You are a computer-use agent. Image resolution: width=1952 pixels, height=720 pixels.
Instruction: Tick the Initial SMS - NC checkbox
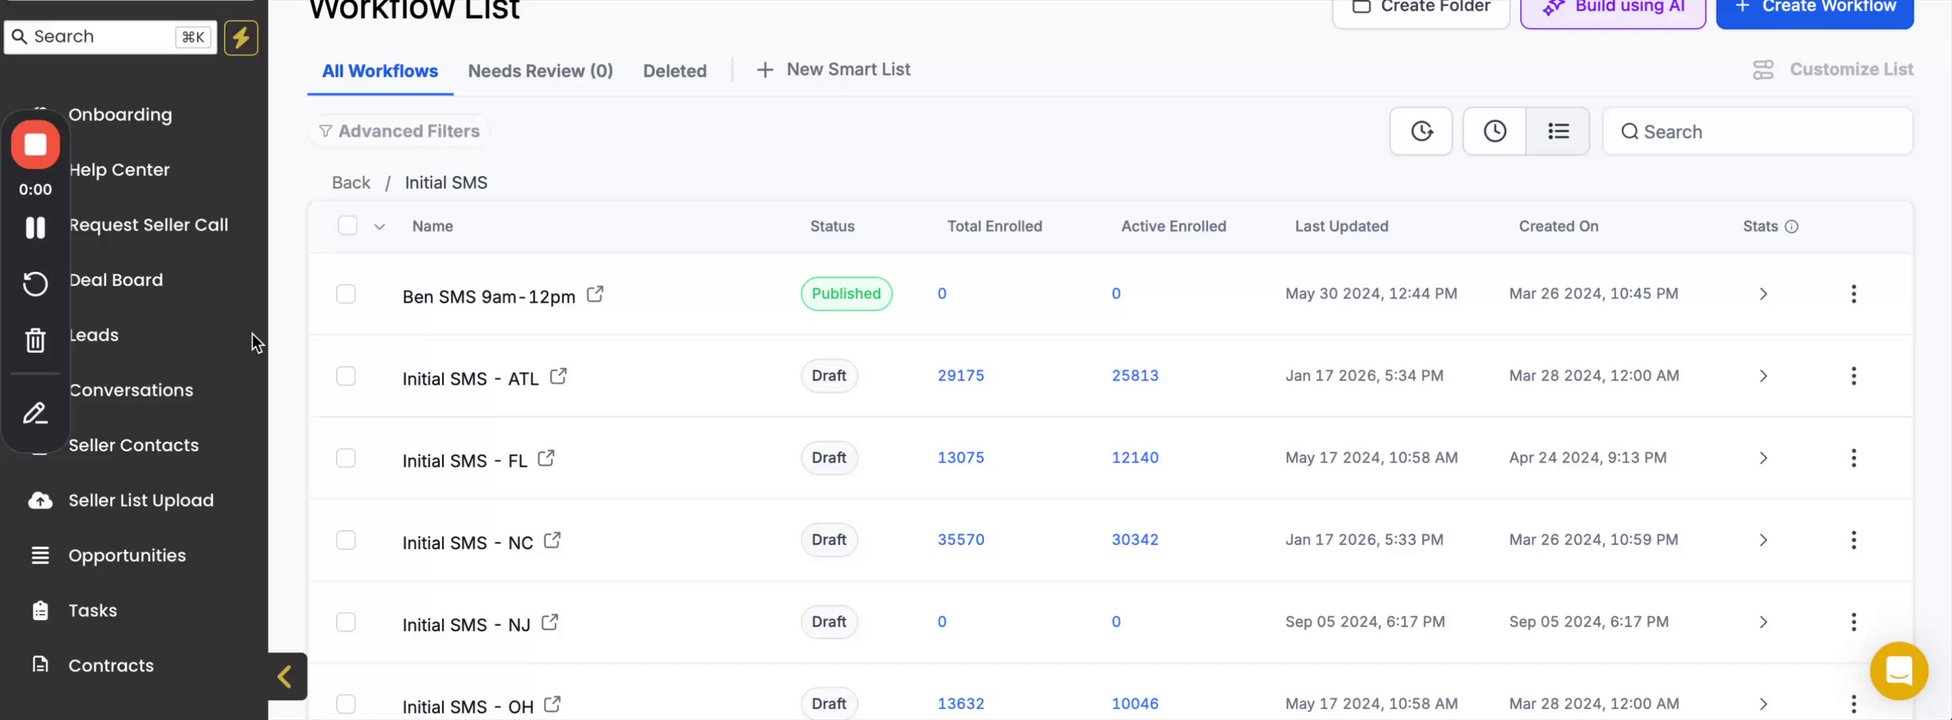point(346,540)
